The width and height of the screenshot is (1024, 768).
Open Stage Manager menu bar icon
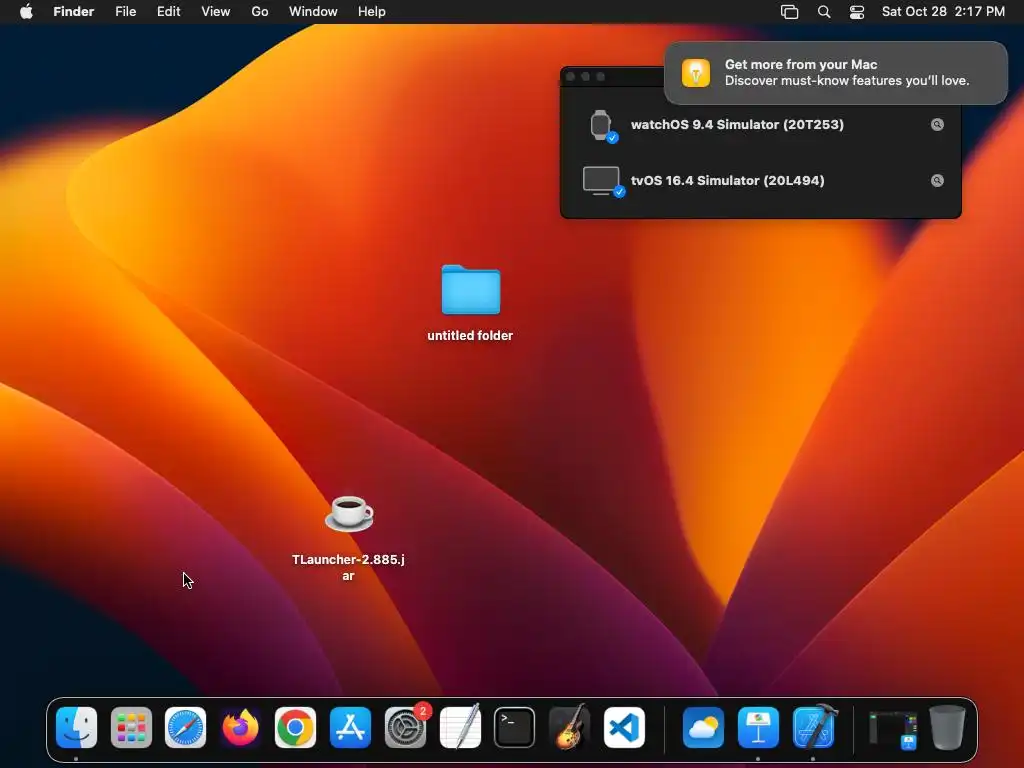coord(790,12)
